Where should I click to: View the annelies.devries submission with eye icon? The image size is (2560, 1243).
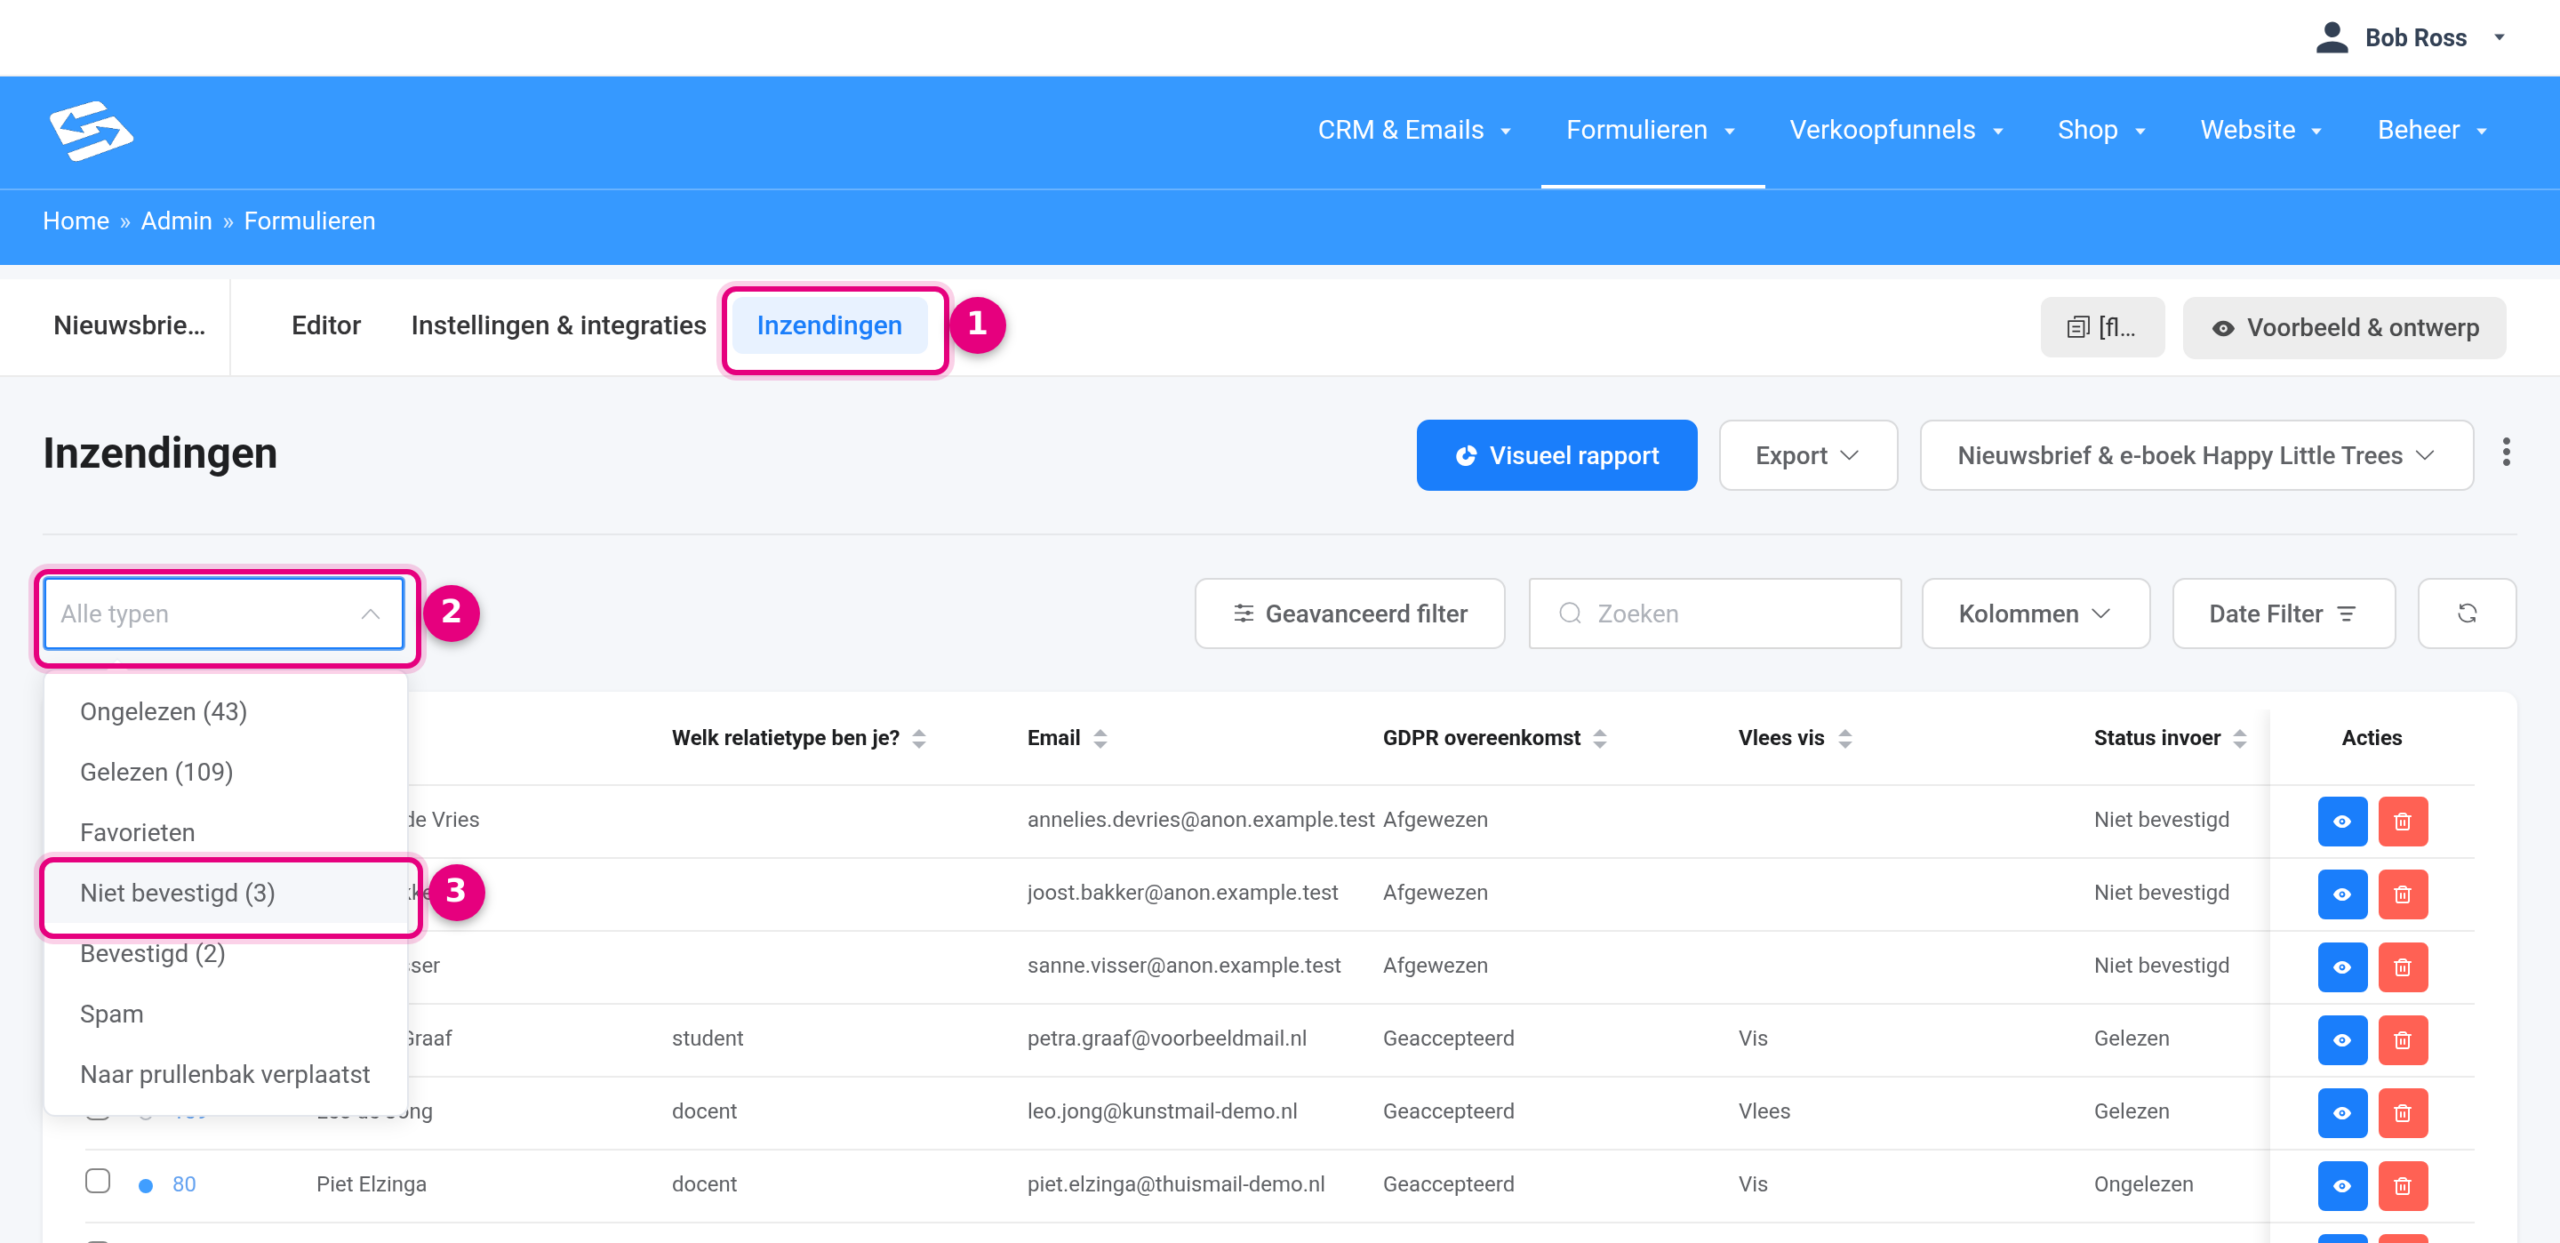[2342, 821]
